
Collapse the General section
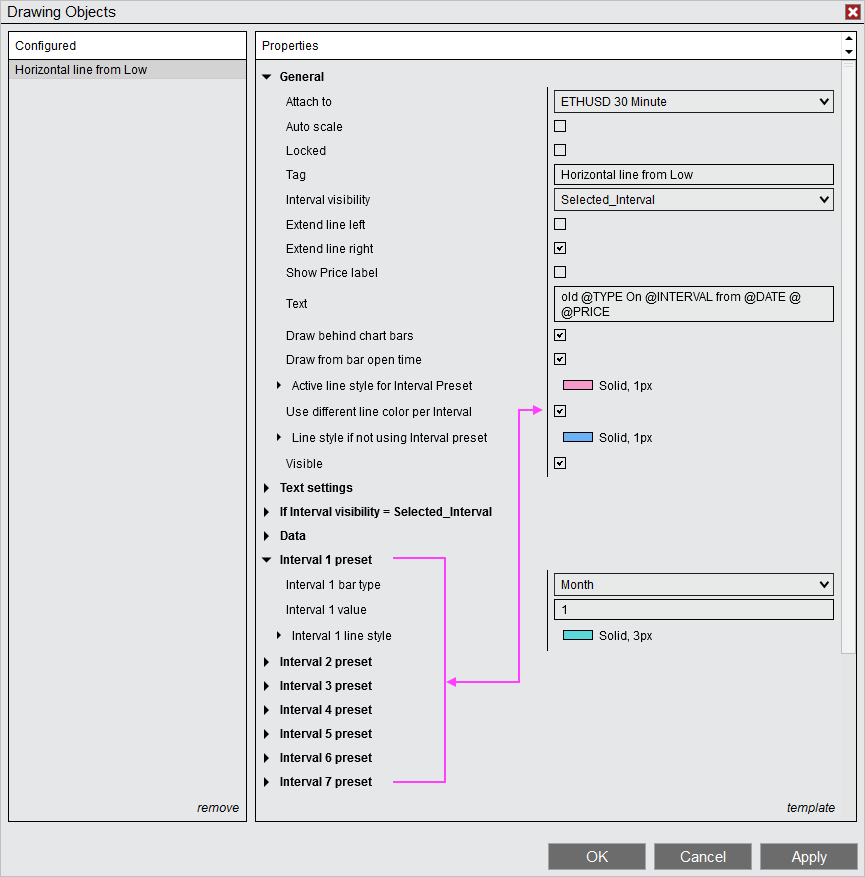point(266,76)
